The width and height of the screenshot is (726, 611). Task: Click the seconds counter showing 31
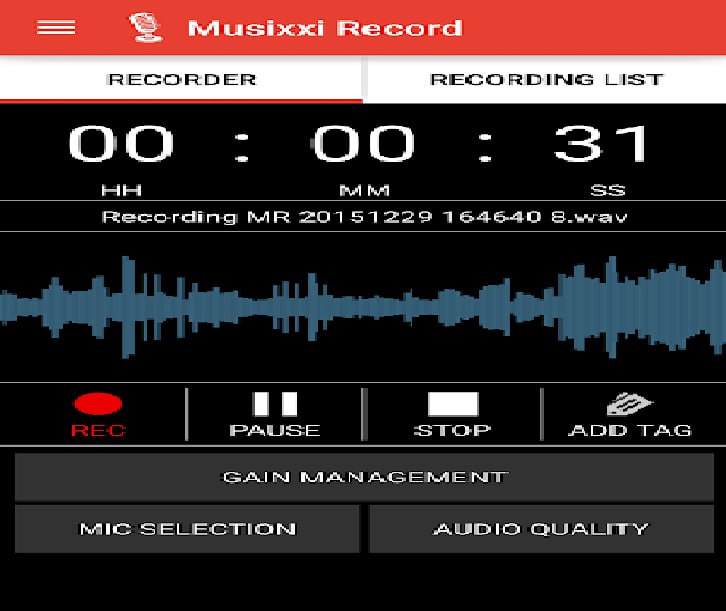coord(601,143)
